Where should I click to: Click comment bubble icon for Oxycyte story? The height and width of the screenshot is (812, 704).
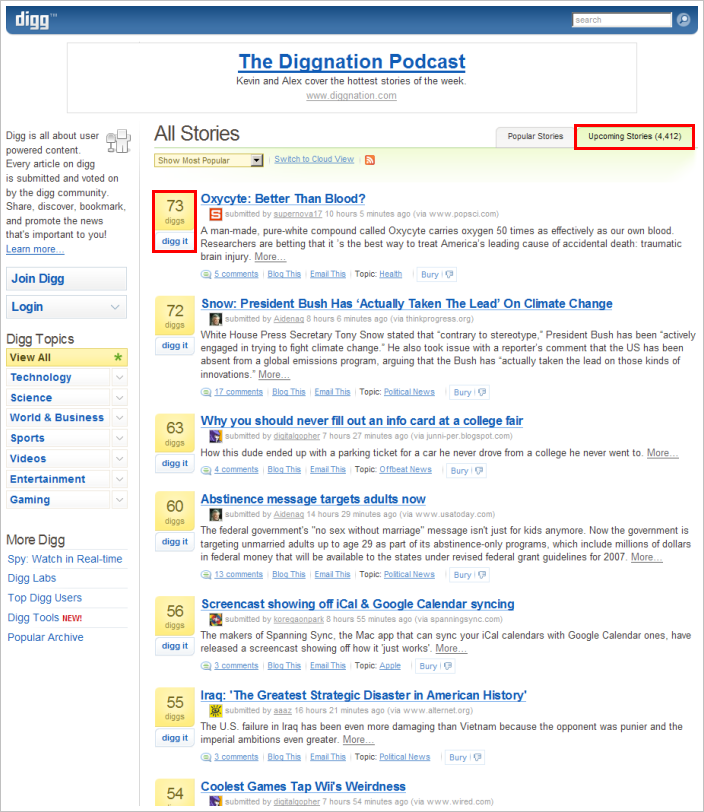[x=206, y=274]
